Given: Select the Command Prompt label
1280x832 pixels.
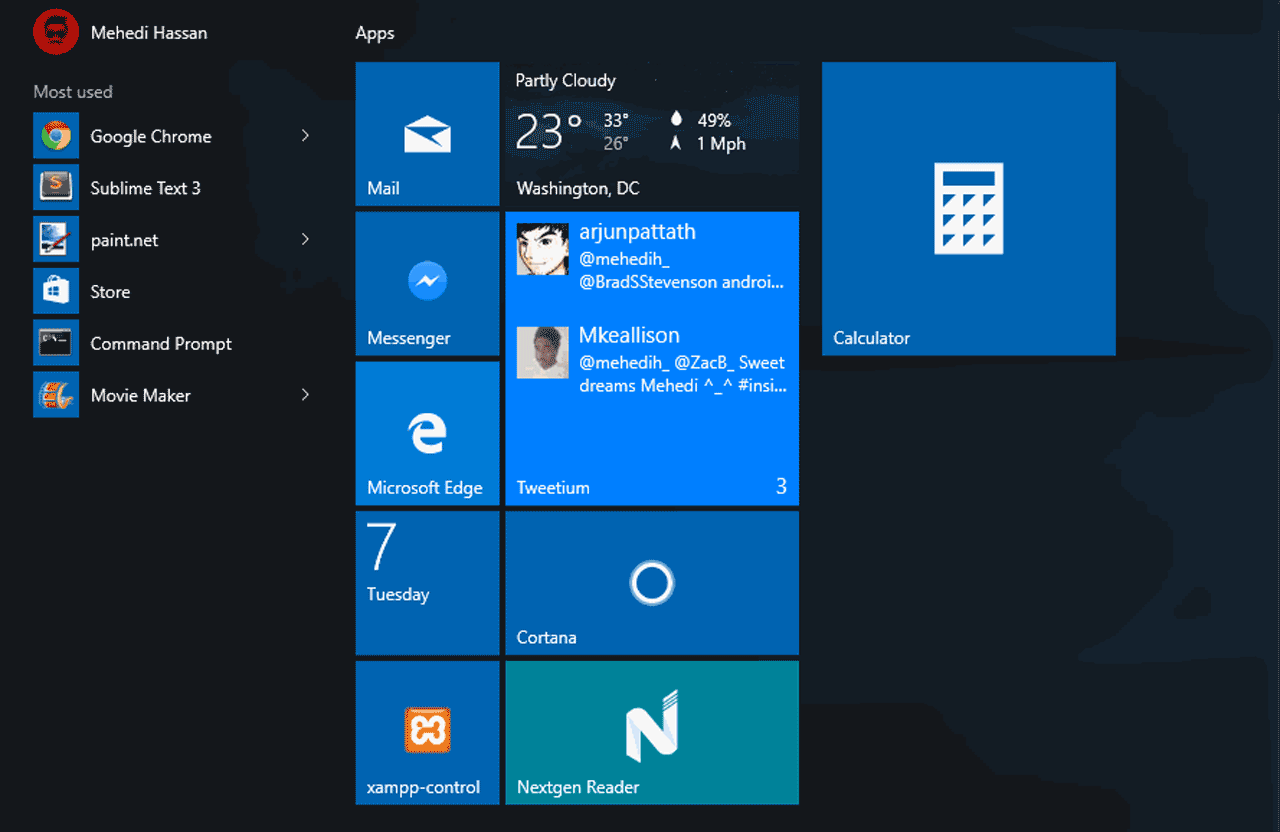Looking at the screenshot, I should tap(161, 344).
